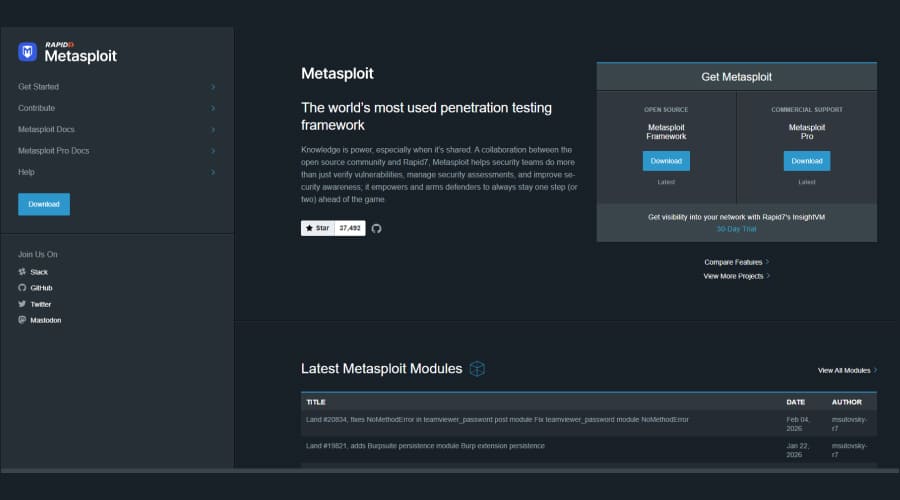Open the Slack link text
Viewport: 900px width, 500px height.
tap(39, 272)
